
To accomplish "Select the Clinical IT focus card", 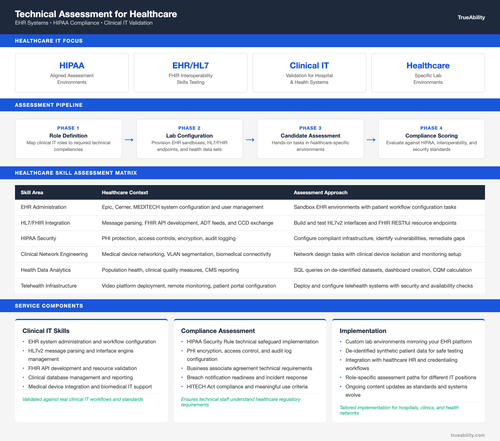I will [x=309, y=73].
